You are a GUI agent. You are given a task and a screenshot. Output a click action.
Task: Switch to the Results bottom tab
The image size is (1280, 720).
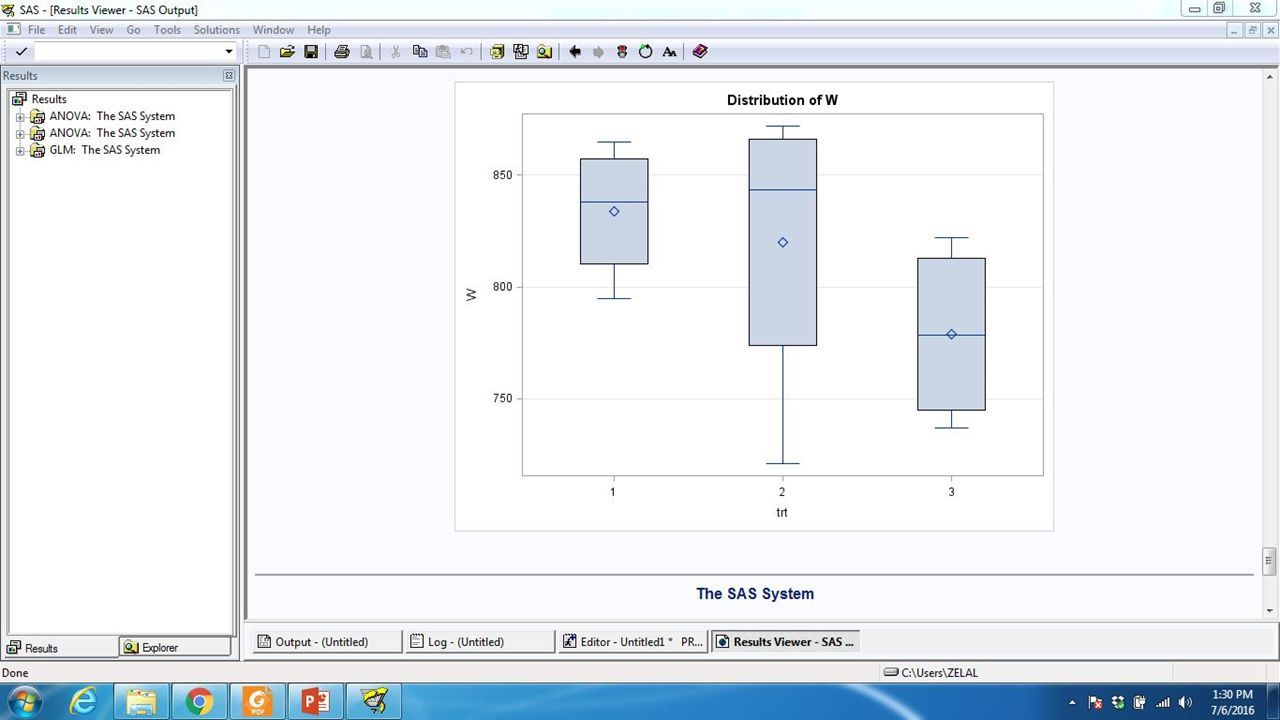(60, 647)
